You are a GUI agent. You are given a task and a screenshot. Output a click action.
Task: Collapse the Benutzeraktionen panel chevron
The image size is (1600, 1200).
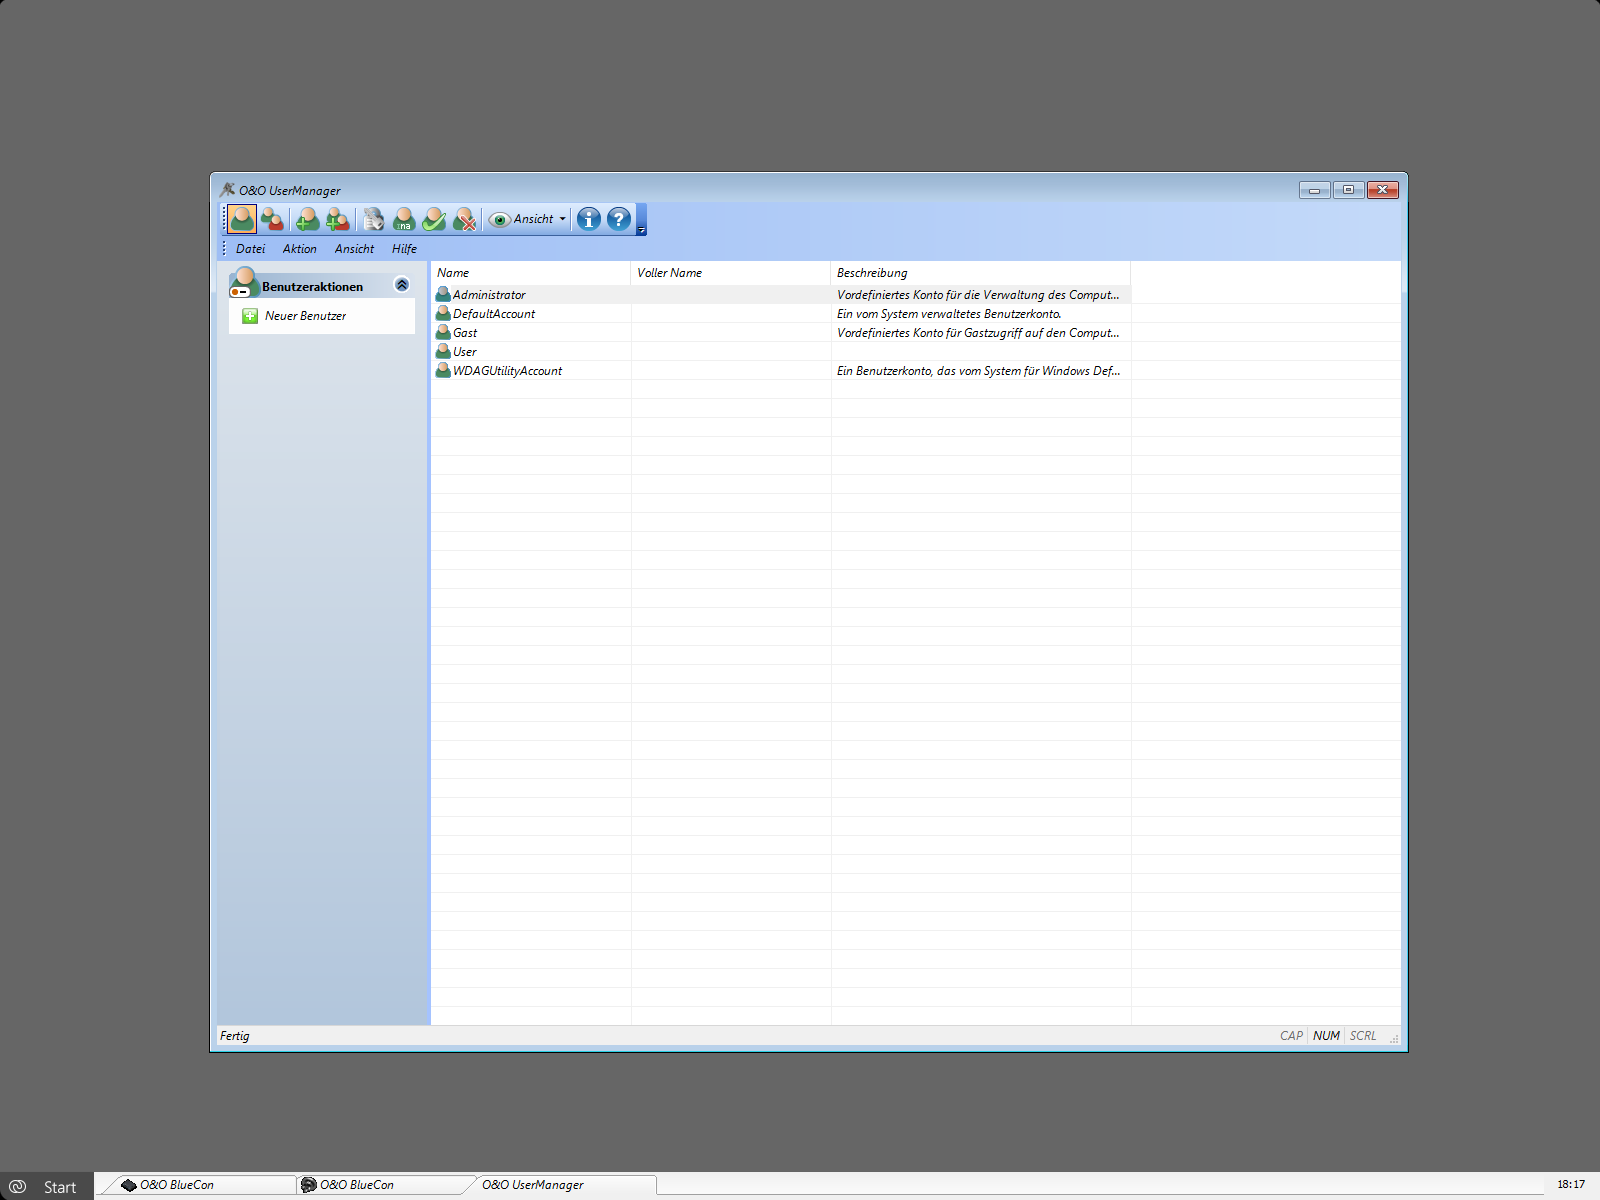click(x=402, y=285)
